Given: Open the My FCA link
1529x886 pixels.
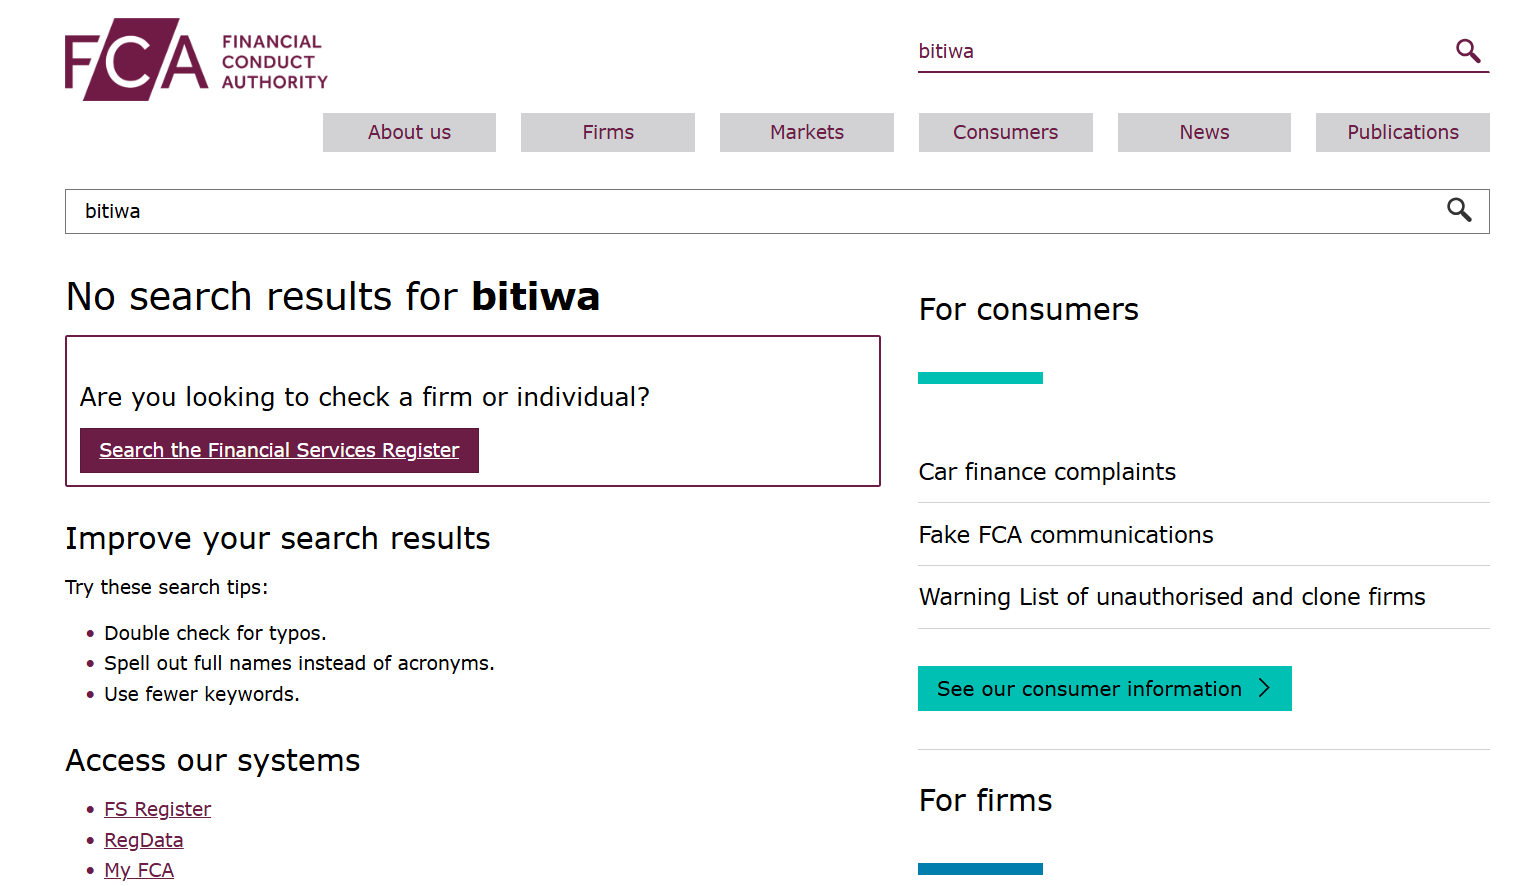Looking at the screenshot, I should pos(139,870).
